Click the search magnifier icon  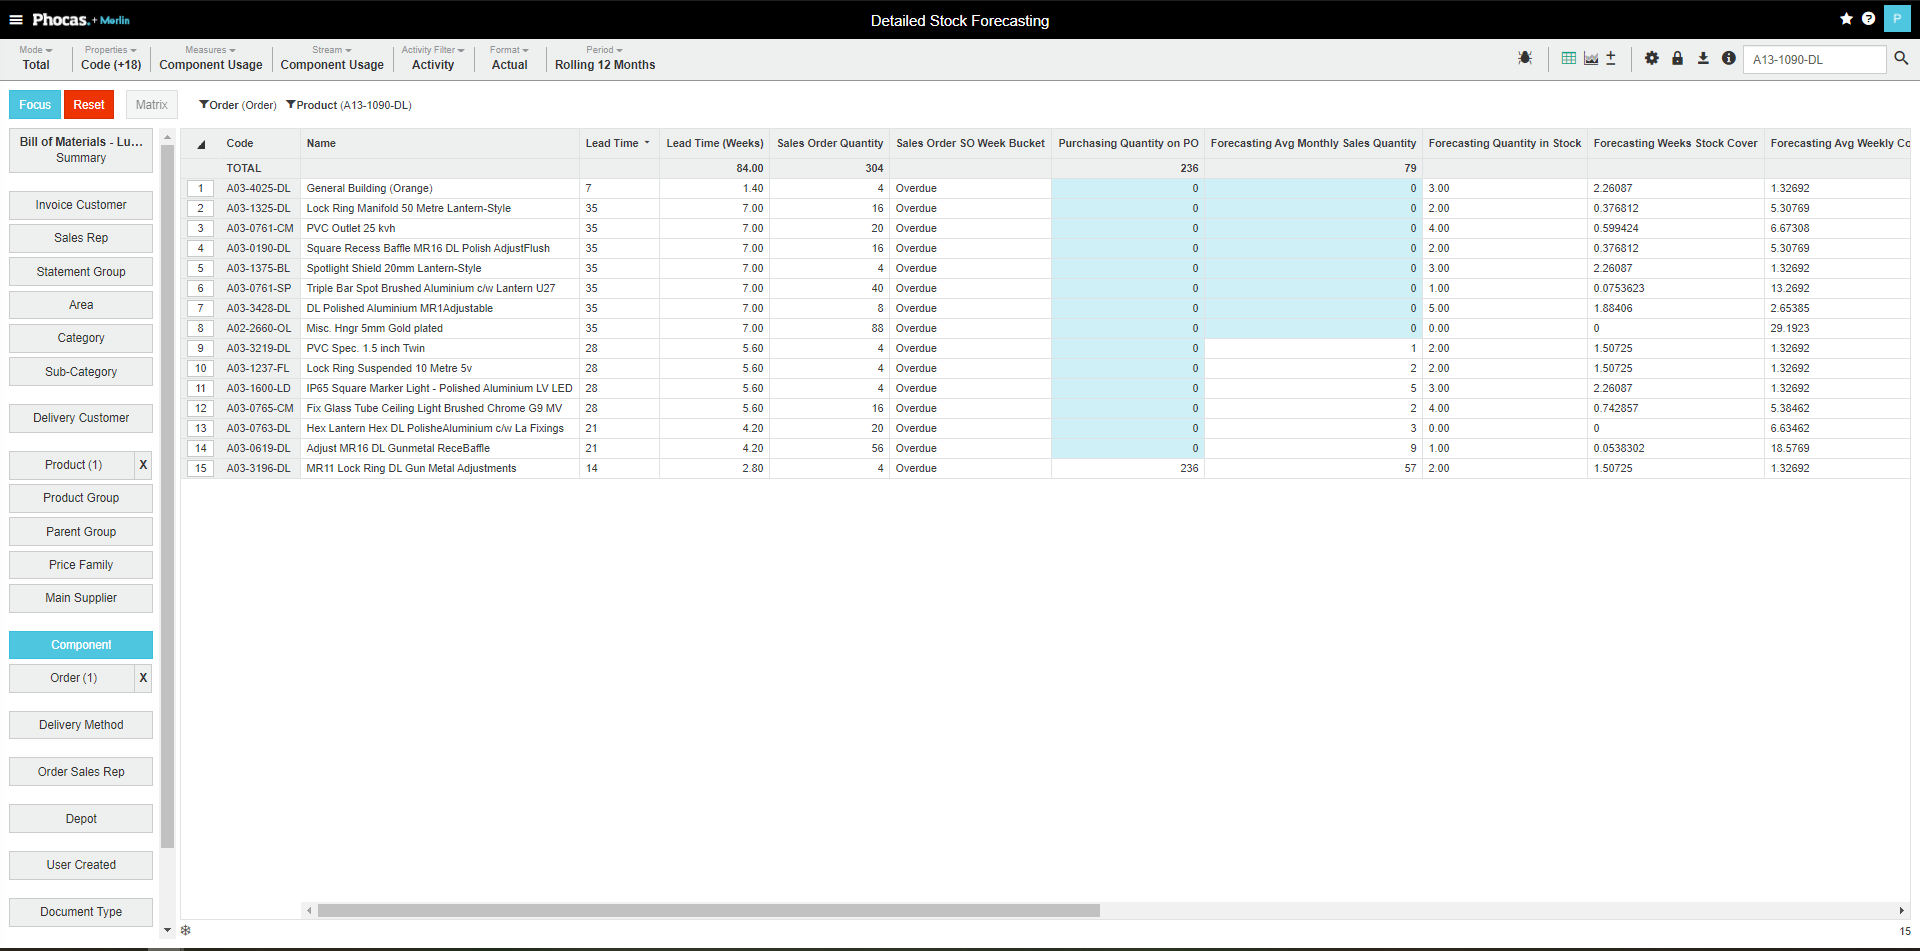[1901, 59]
